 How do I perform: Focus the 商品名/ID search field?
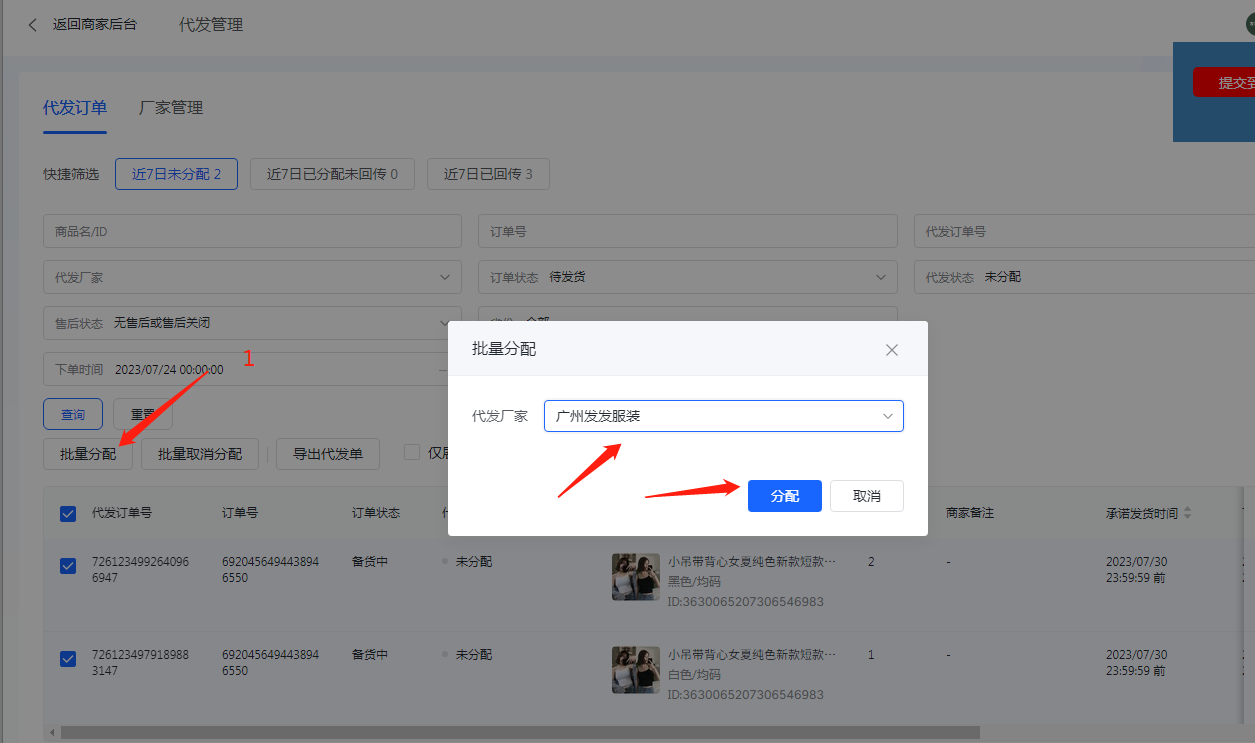(252, 231)
